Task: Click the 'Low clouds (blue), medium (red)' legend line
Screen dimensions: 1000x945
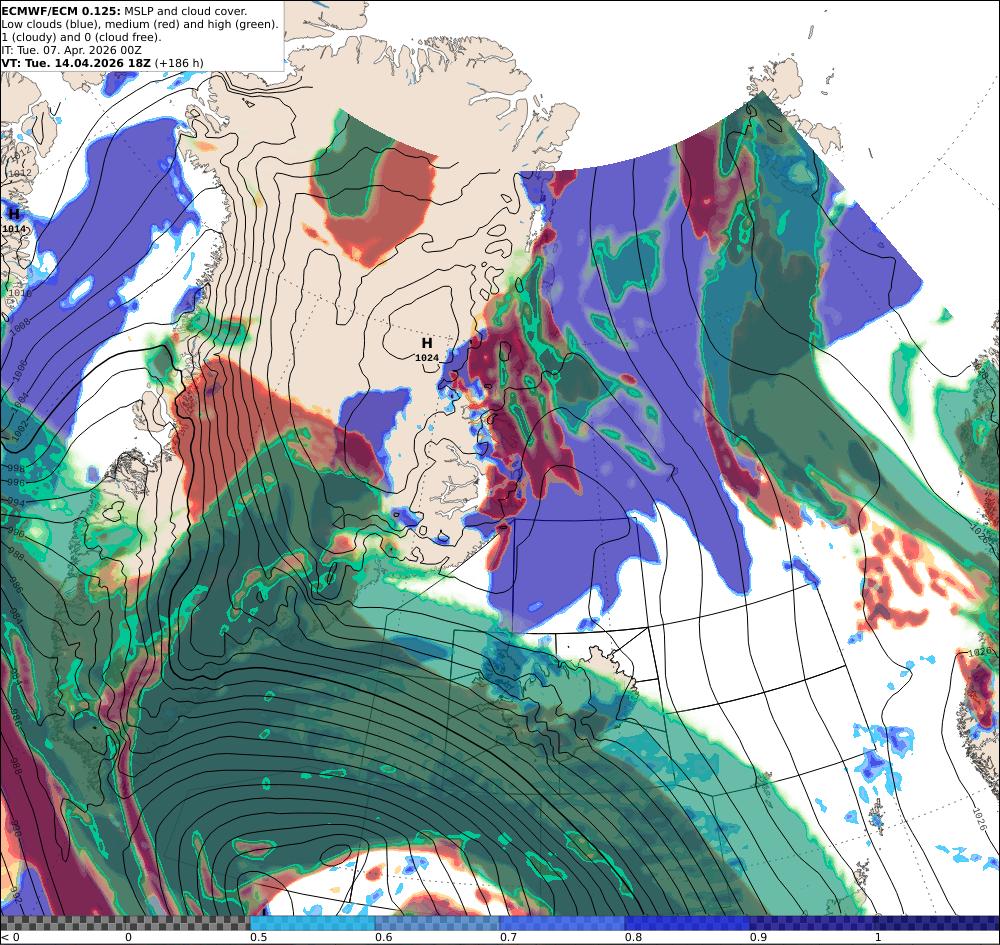Action: point(140,24)
